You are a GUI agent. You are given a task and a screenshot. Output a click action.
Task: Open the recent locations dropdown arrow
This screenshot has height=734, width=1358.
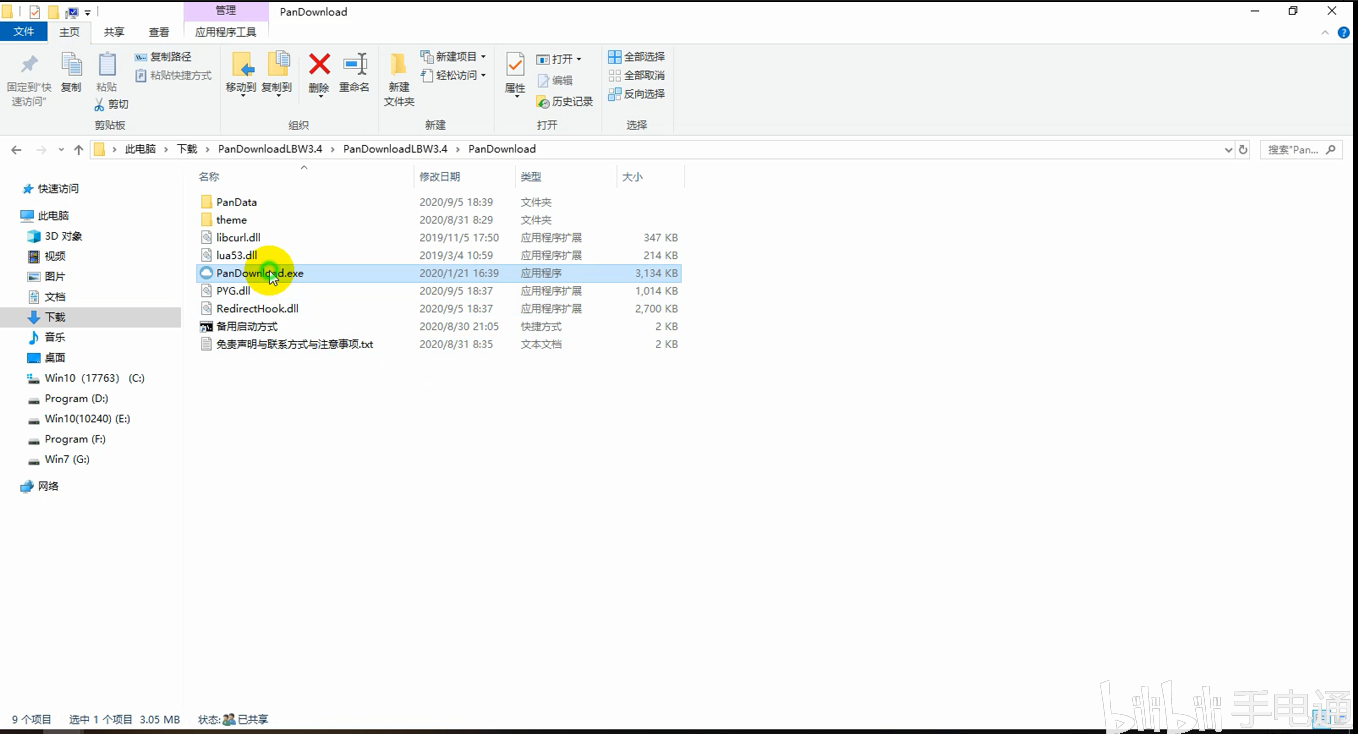(61, 149)
